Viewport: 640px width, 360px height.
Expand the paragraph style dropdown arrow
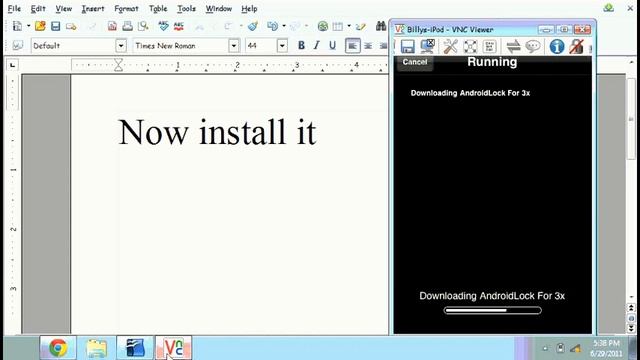click(121, 46)
